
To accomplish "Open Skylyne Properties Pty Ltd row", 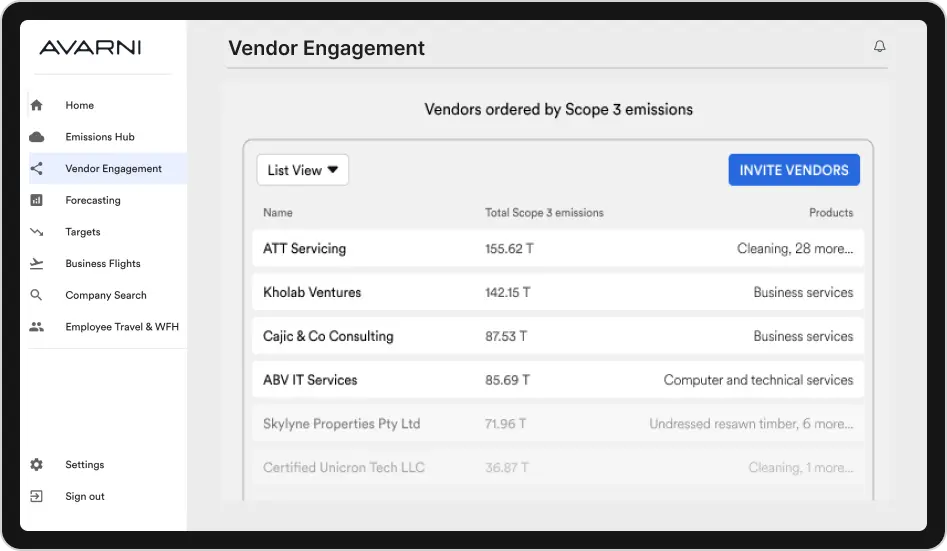I will coord(558,424).
